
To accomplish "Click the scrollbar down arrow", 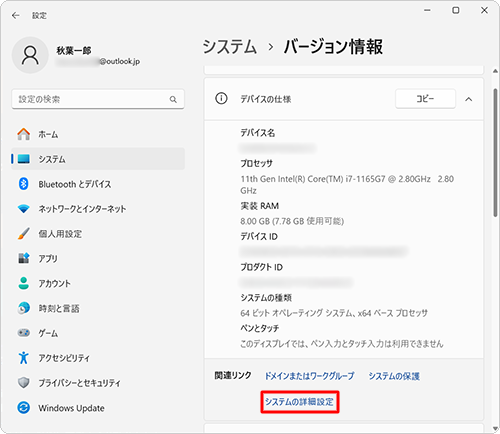I will tap(495, 428).
